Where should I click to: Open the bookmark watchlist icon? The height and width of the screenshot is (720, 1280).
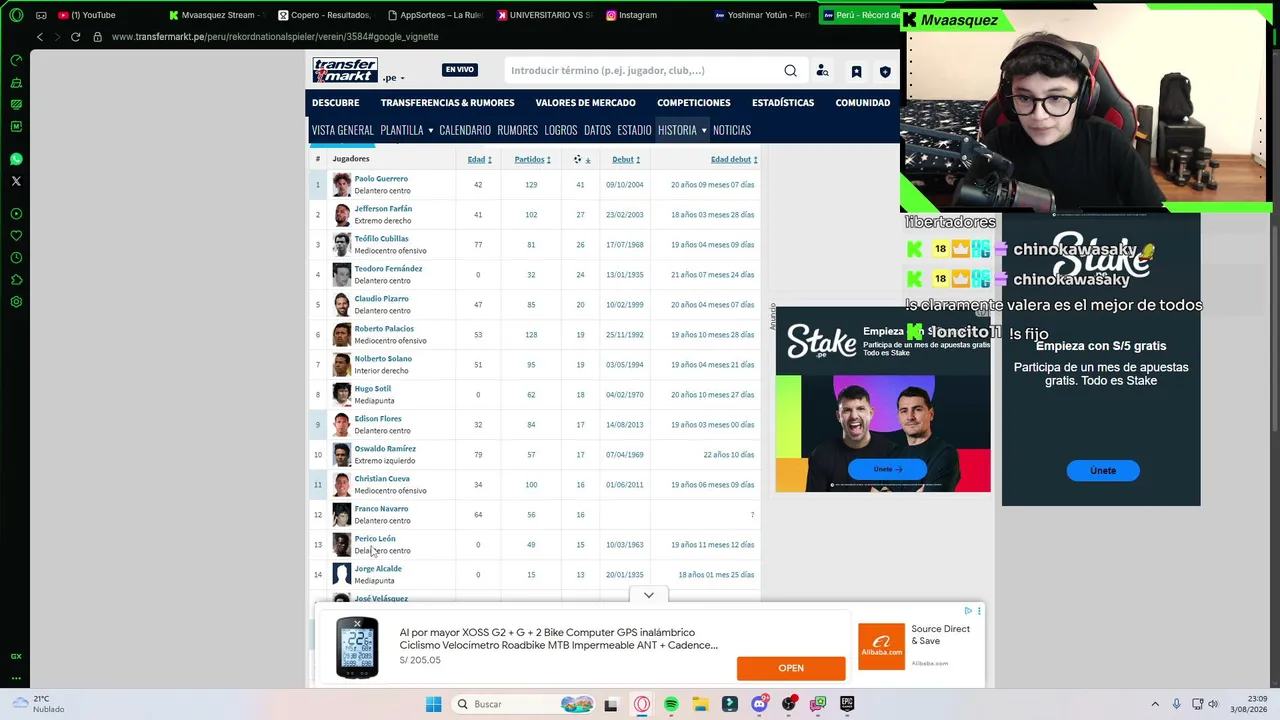click(x=856, y=72)
